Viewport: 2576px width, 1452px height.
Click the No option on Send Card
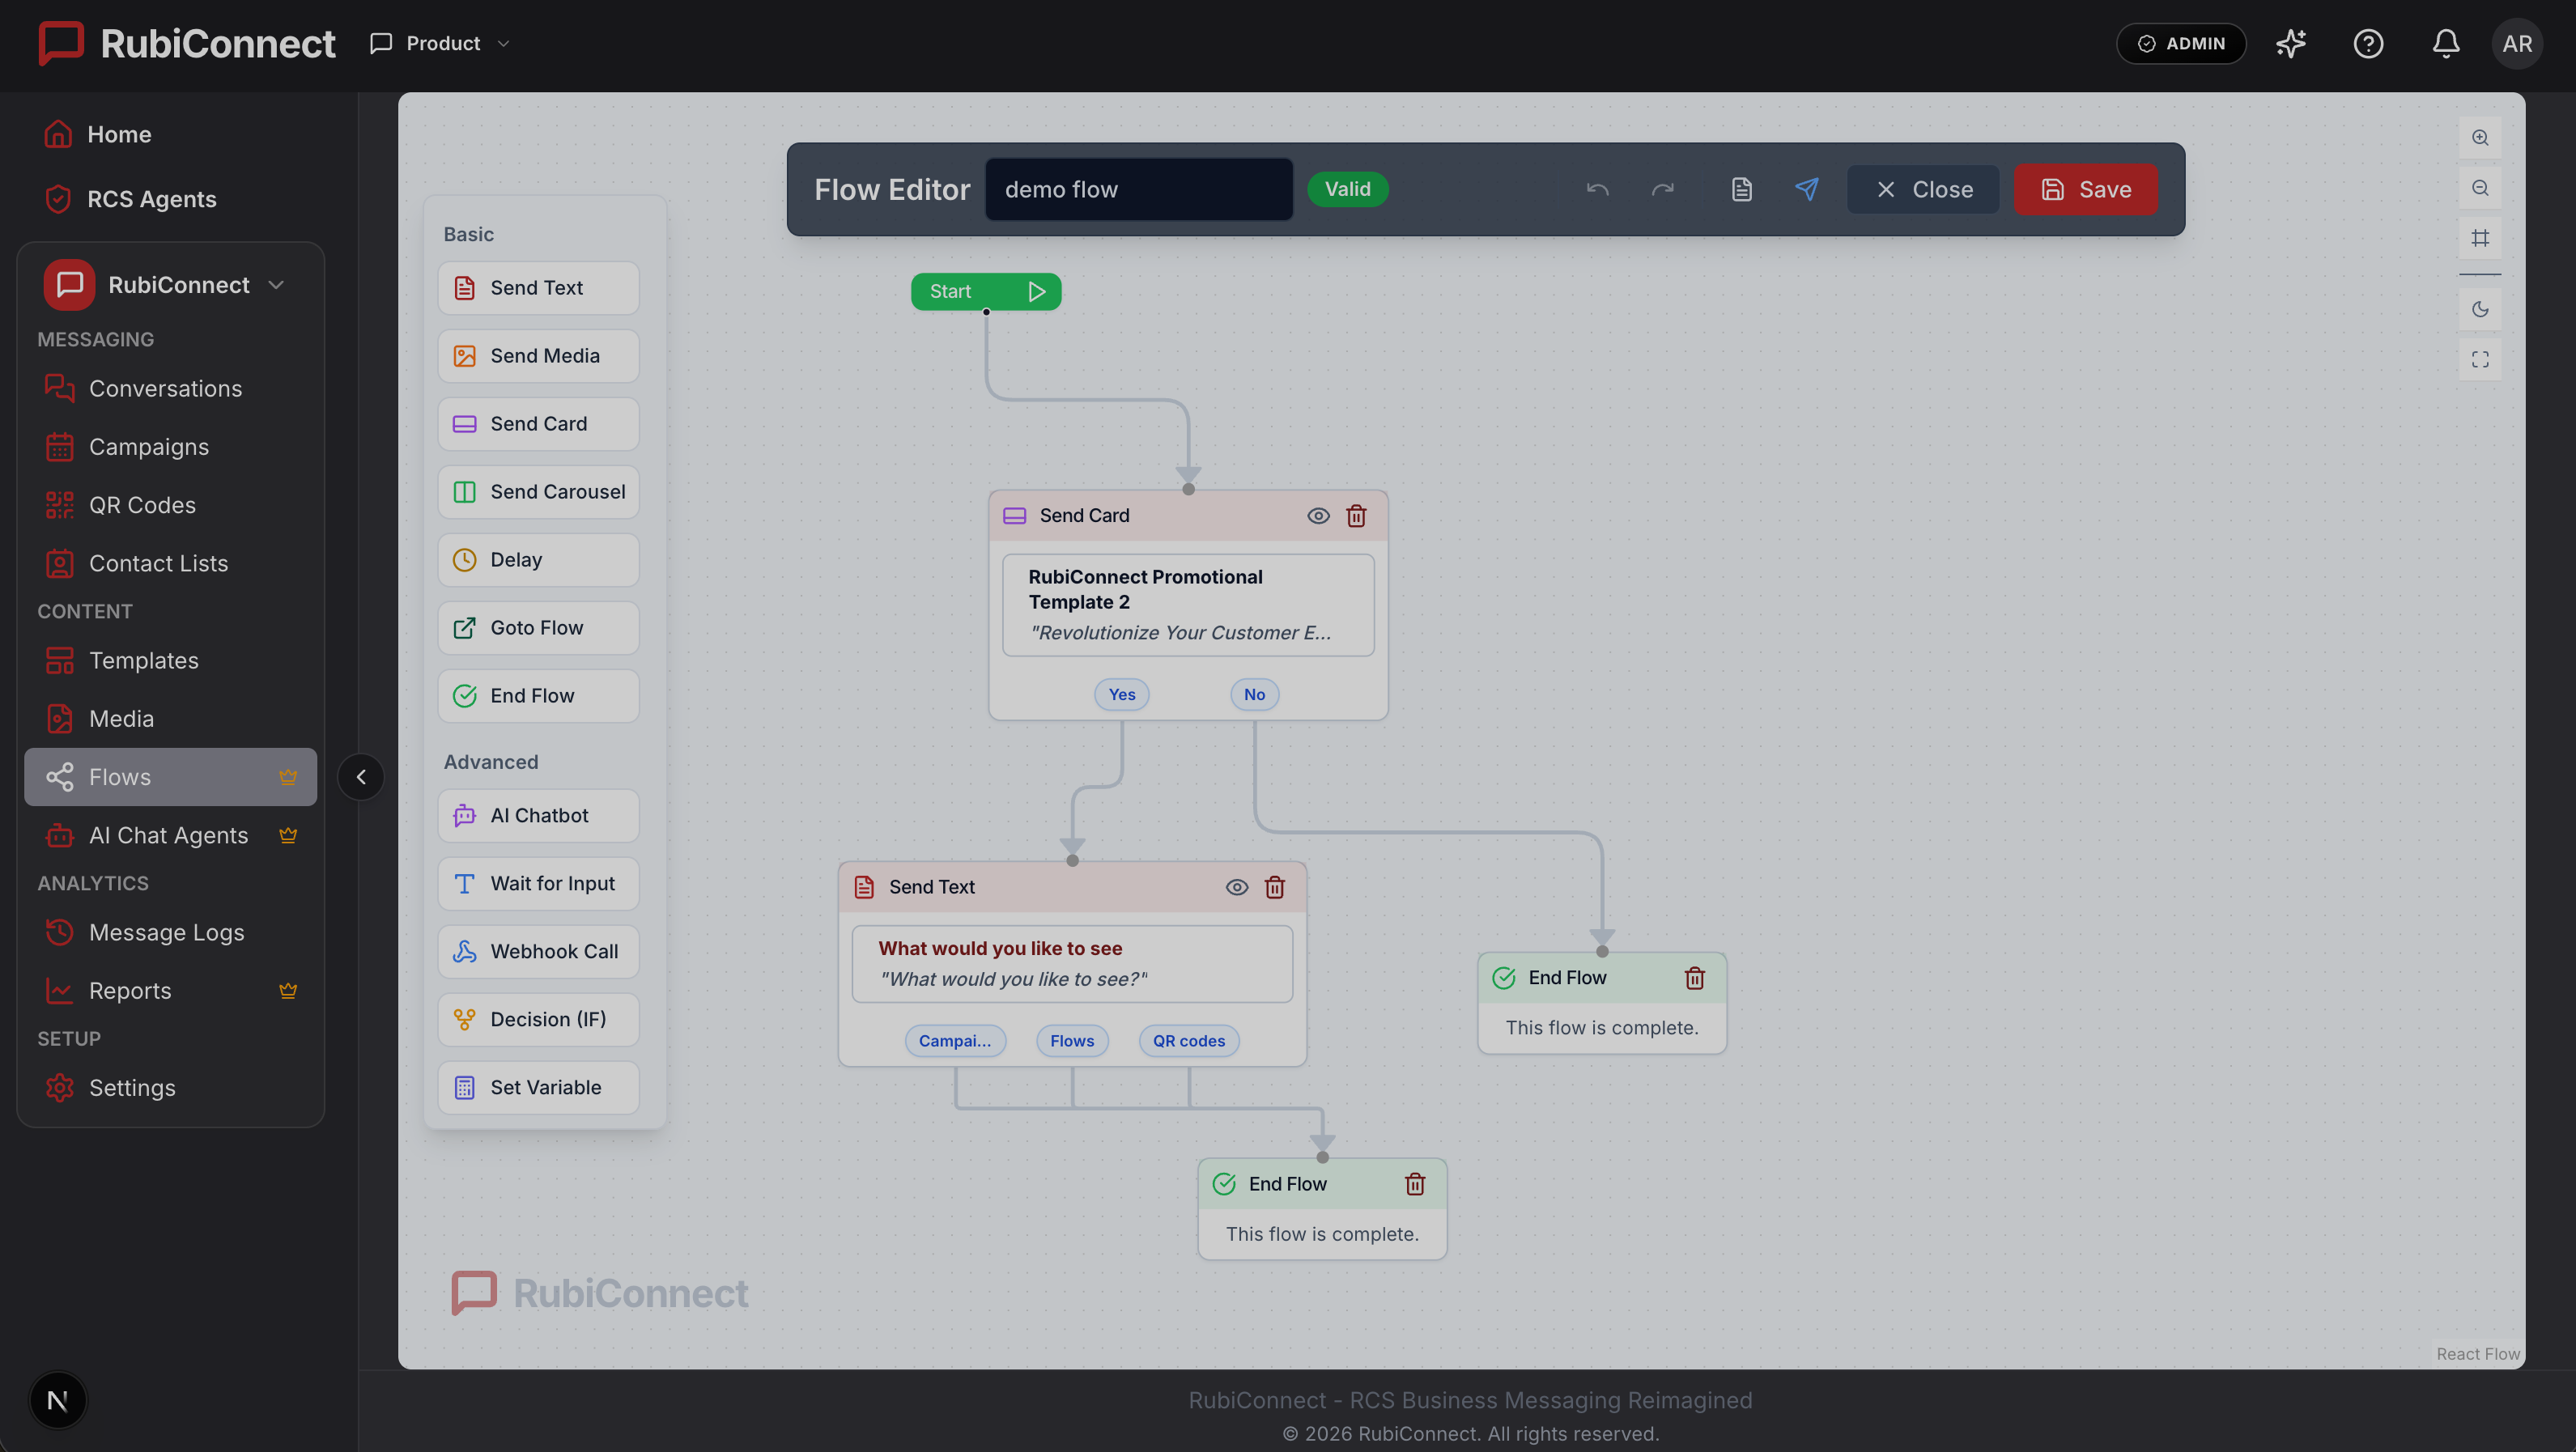(1254, 694)
